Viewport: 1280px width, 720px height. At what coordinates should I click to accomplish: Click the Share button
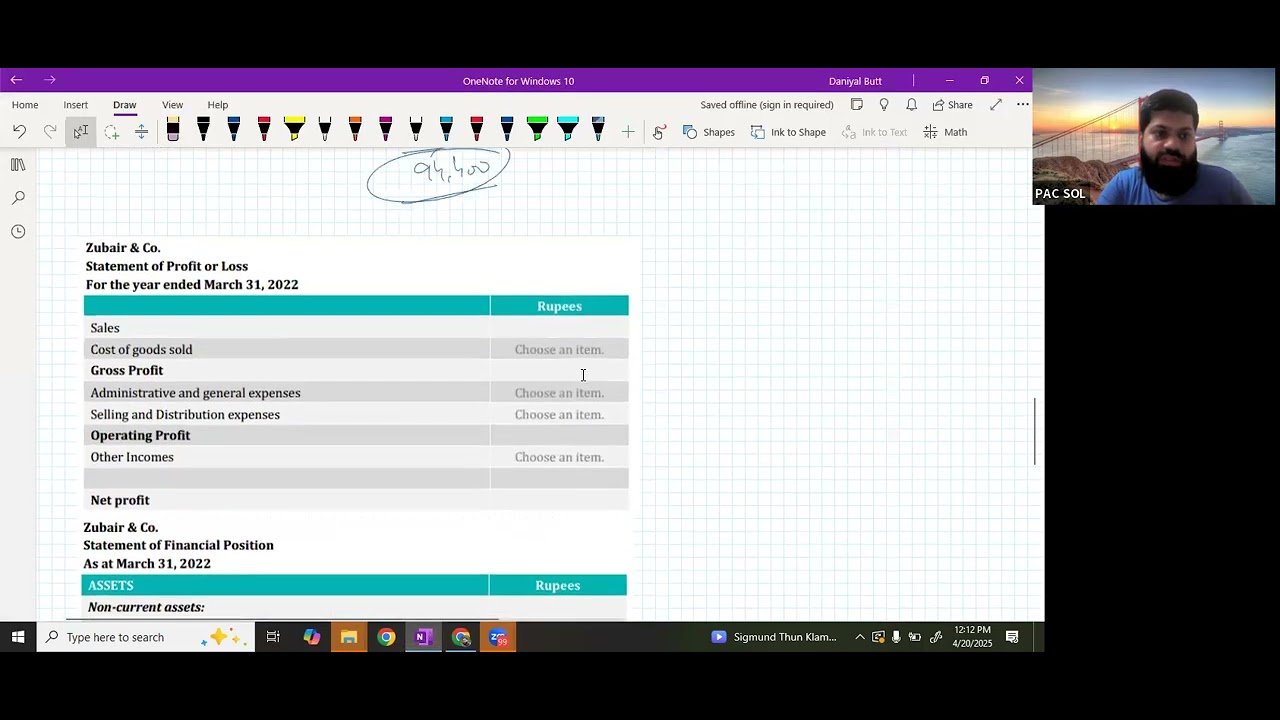952,105
